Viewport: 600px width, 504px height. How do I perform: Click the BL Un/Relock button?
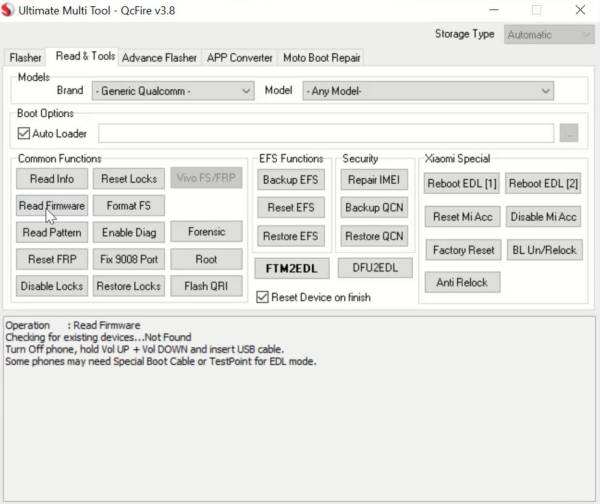coord(545,250)
